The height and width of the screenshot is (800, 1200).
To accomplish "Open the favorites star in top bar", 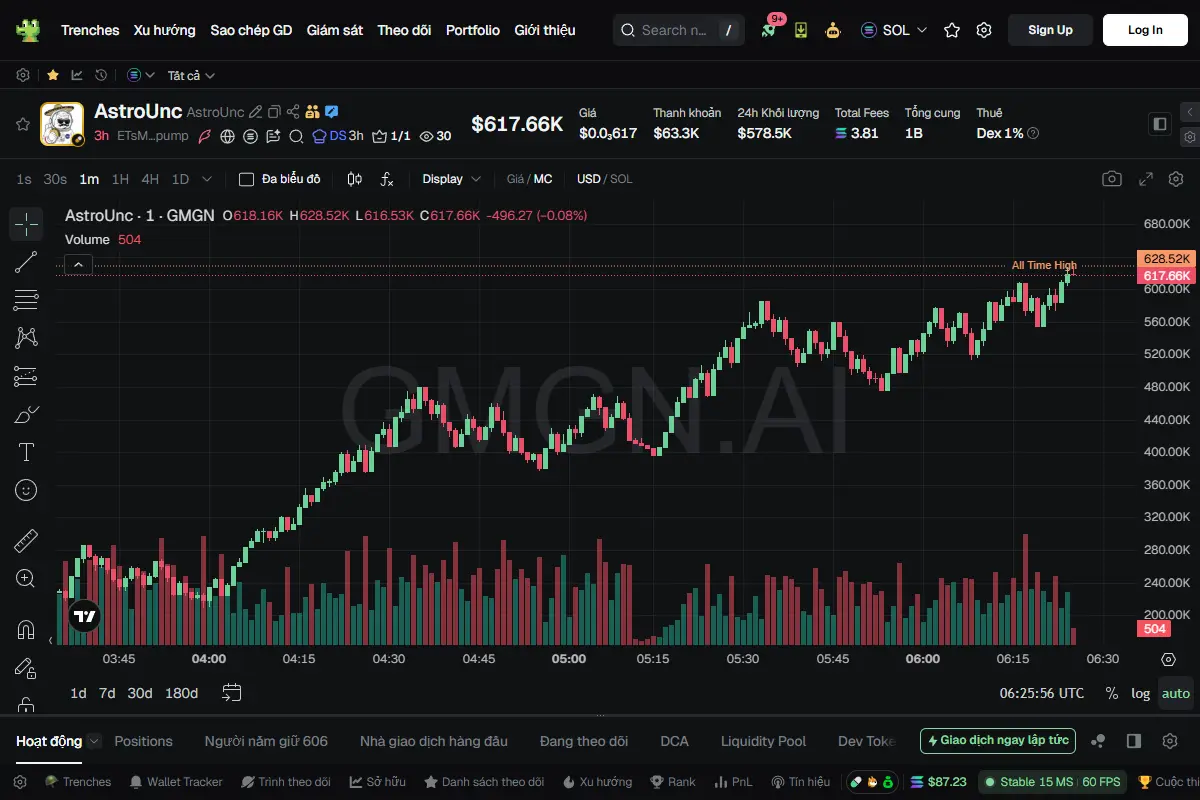I will pyautogui.click(x=952, y=30).
